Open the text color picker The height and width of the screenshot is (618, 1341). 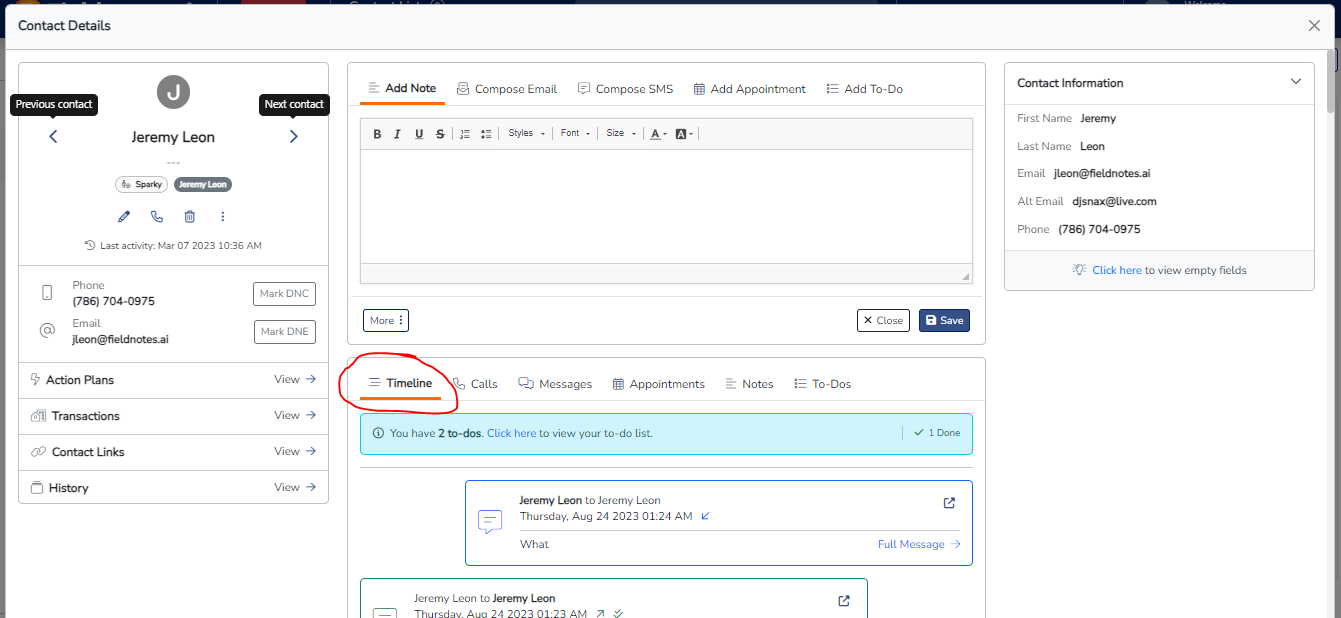(x=658, y=134)
